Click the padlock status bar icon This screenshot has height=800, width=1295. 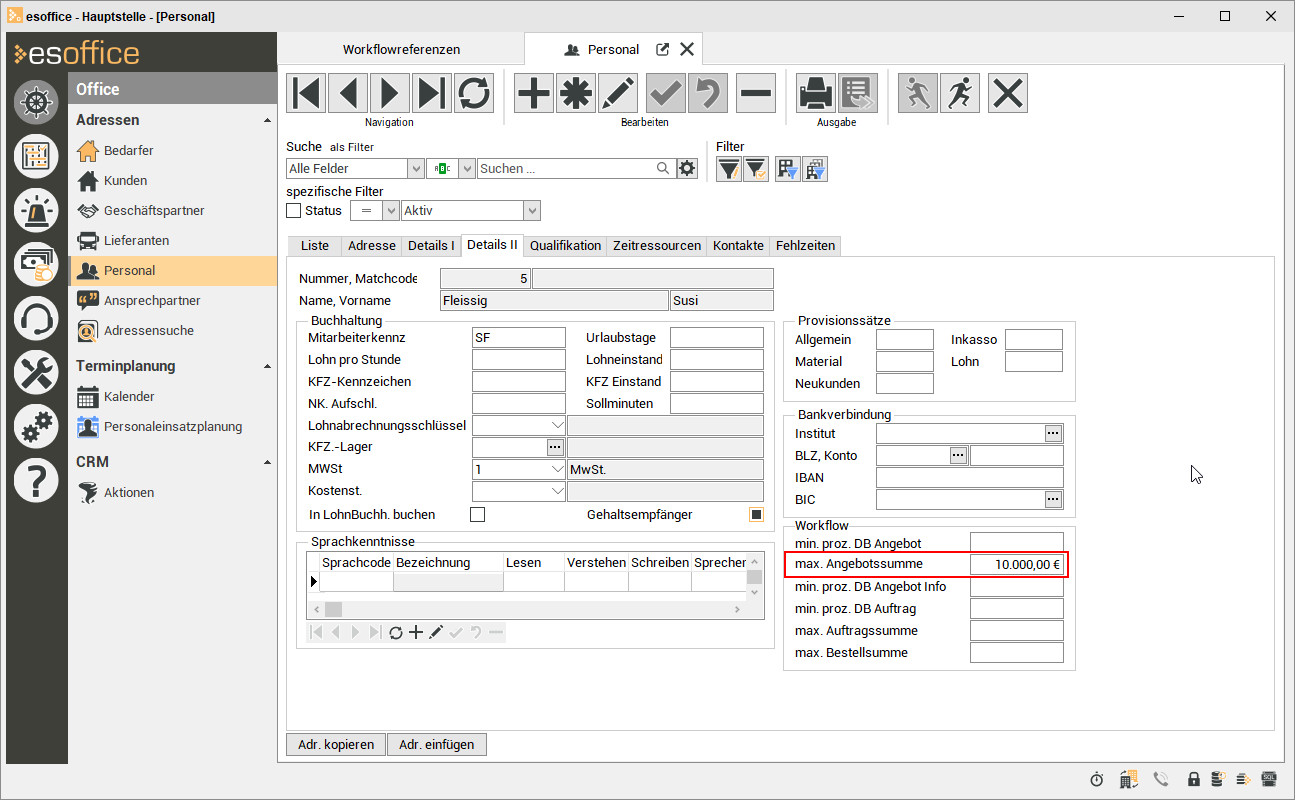[1193, 779]
